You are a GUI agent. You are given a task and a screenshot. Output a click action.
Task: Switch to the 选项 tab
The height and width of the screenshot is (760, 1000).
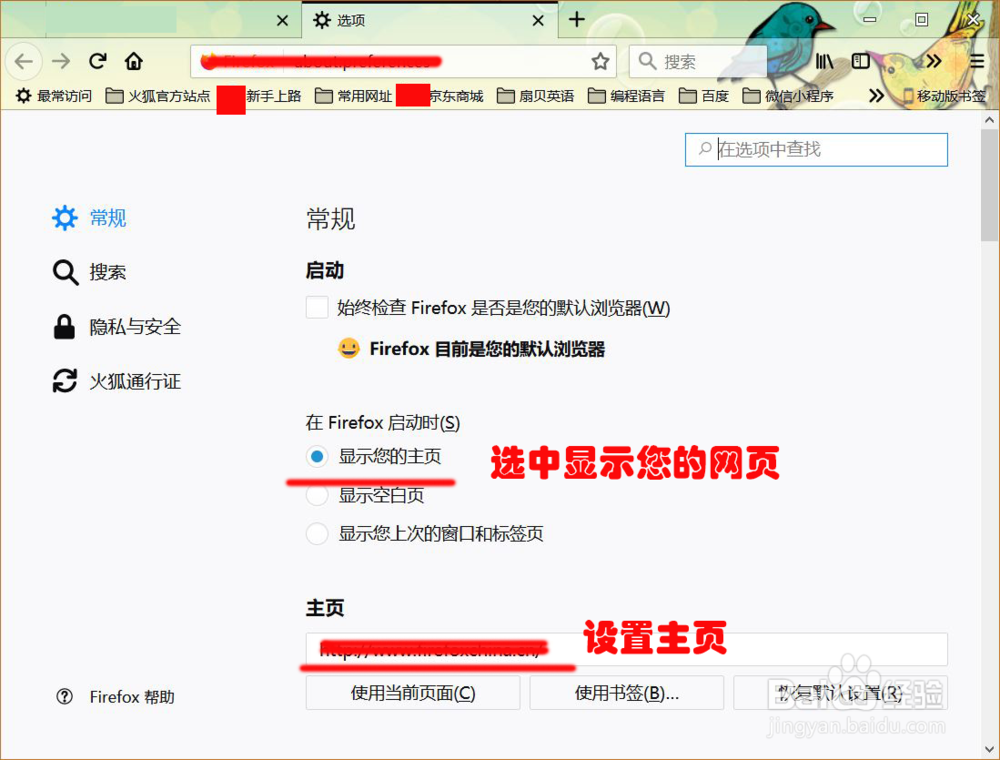pos(430,20)
